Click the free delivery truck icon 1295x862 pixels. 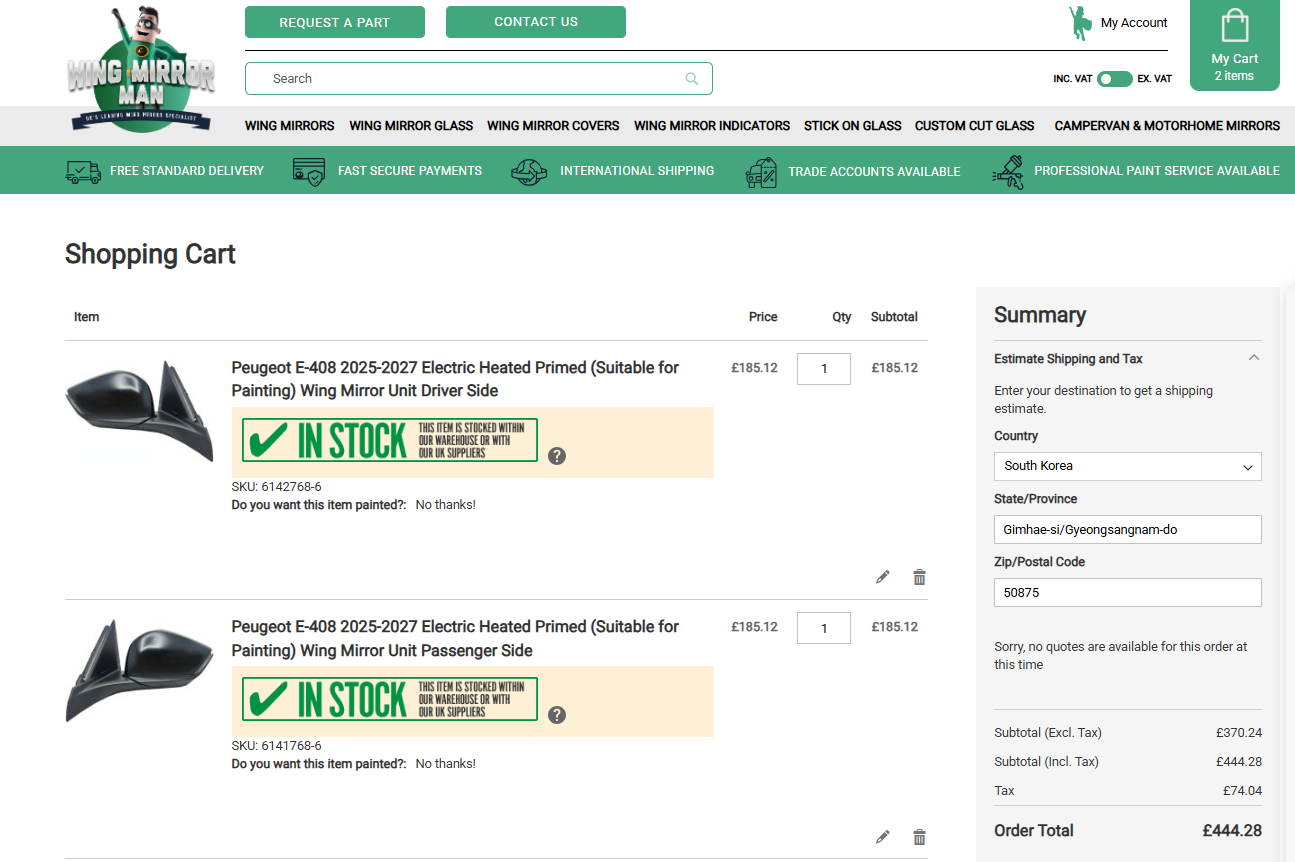(x=83, y=171)
